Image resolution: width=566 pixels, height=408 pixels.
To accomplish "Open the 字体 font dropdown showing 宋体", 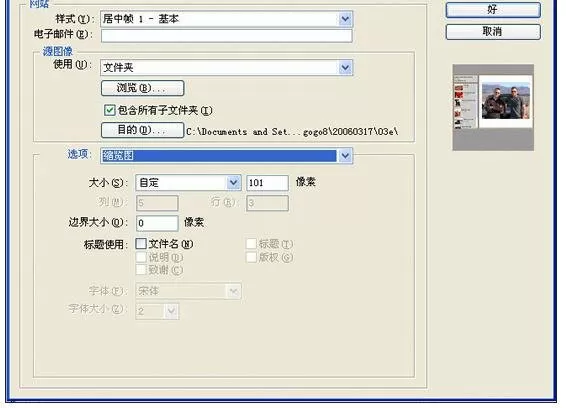I will pyautogui.click(x=188, y=291).
